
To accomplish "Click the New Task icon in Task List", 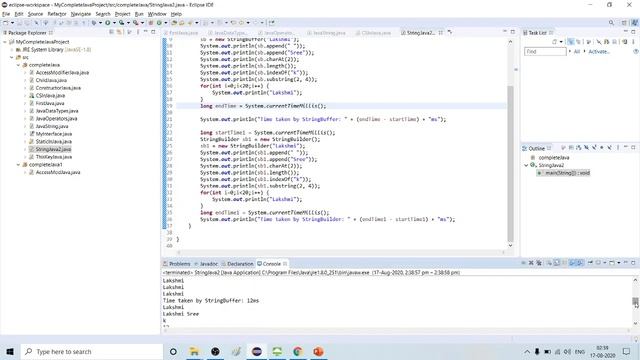I will tap(554, 42).
